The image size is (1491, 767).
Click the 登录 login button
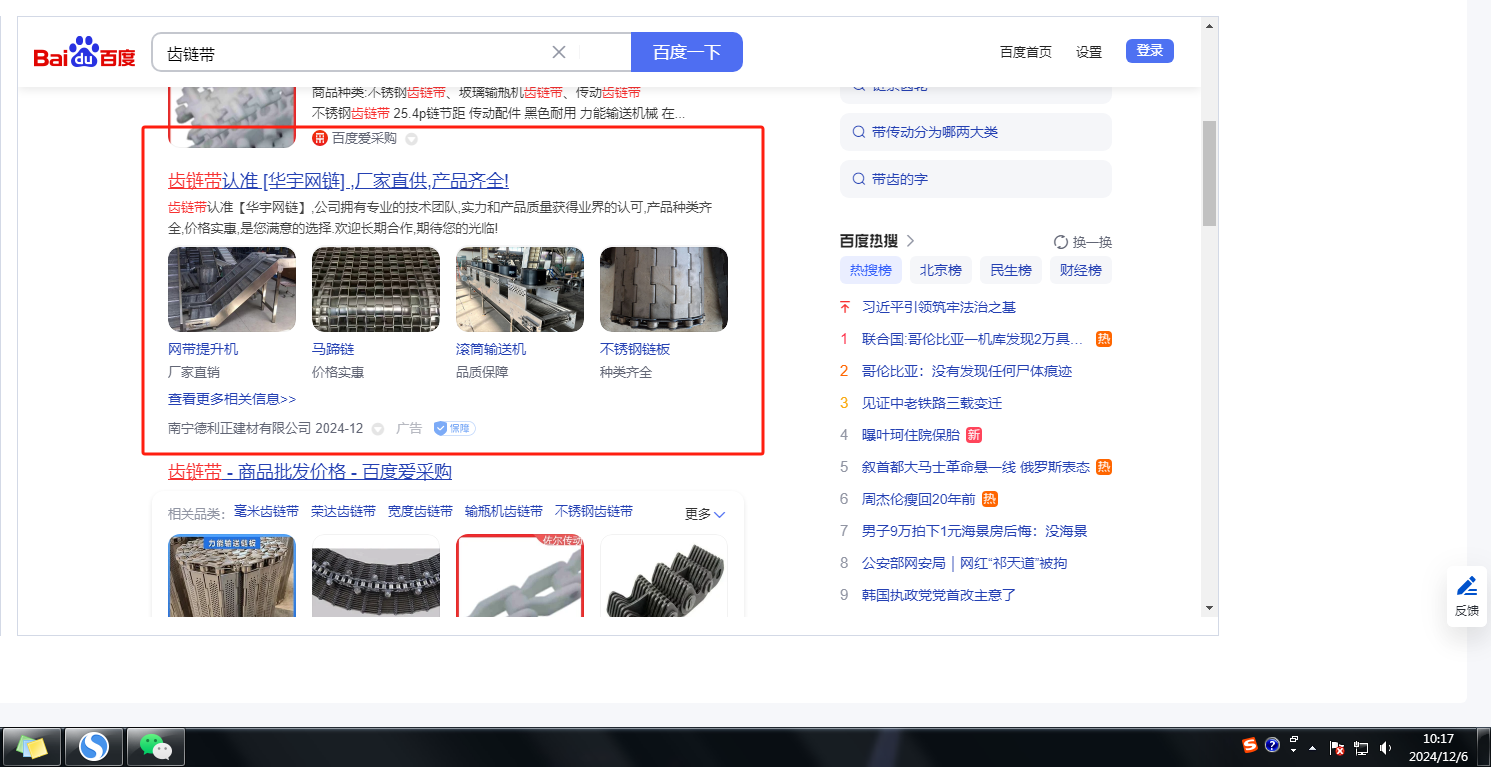tap(1150, 51)
